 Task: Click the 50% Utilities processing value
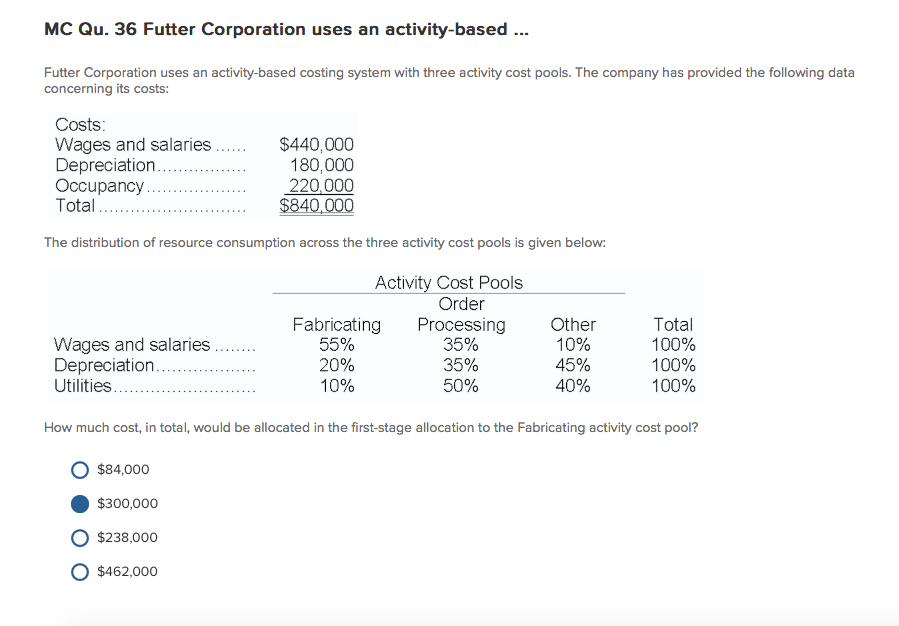[x=460, y=385]
